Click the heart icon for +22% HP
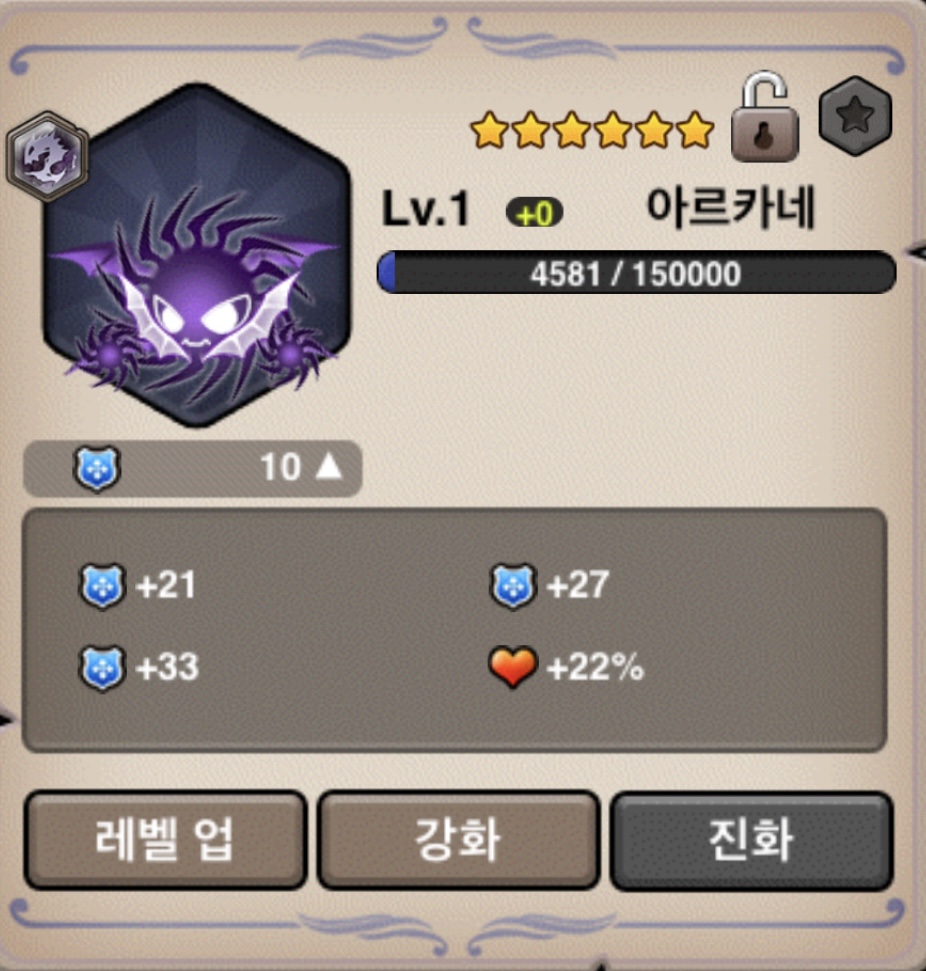 point(513,667)
